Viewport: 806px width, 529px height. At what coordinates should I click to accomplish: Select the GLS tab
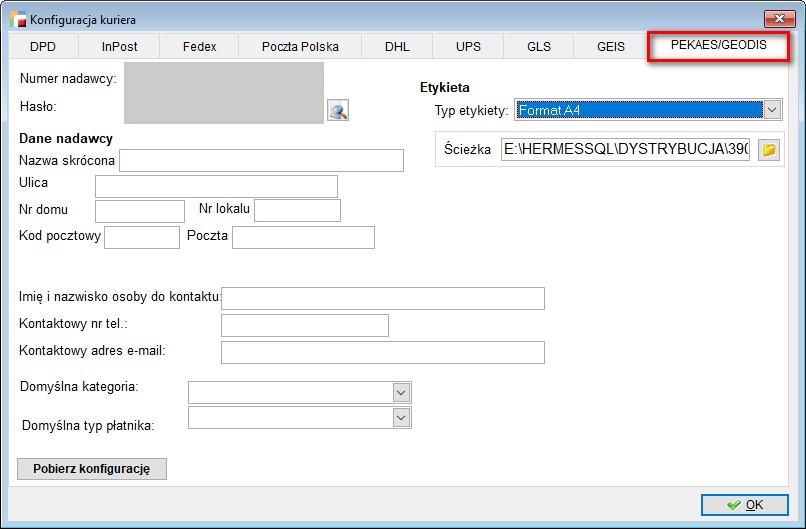539,46
